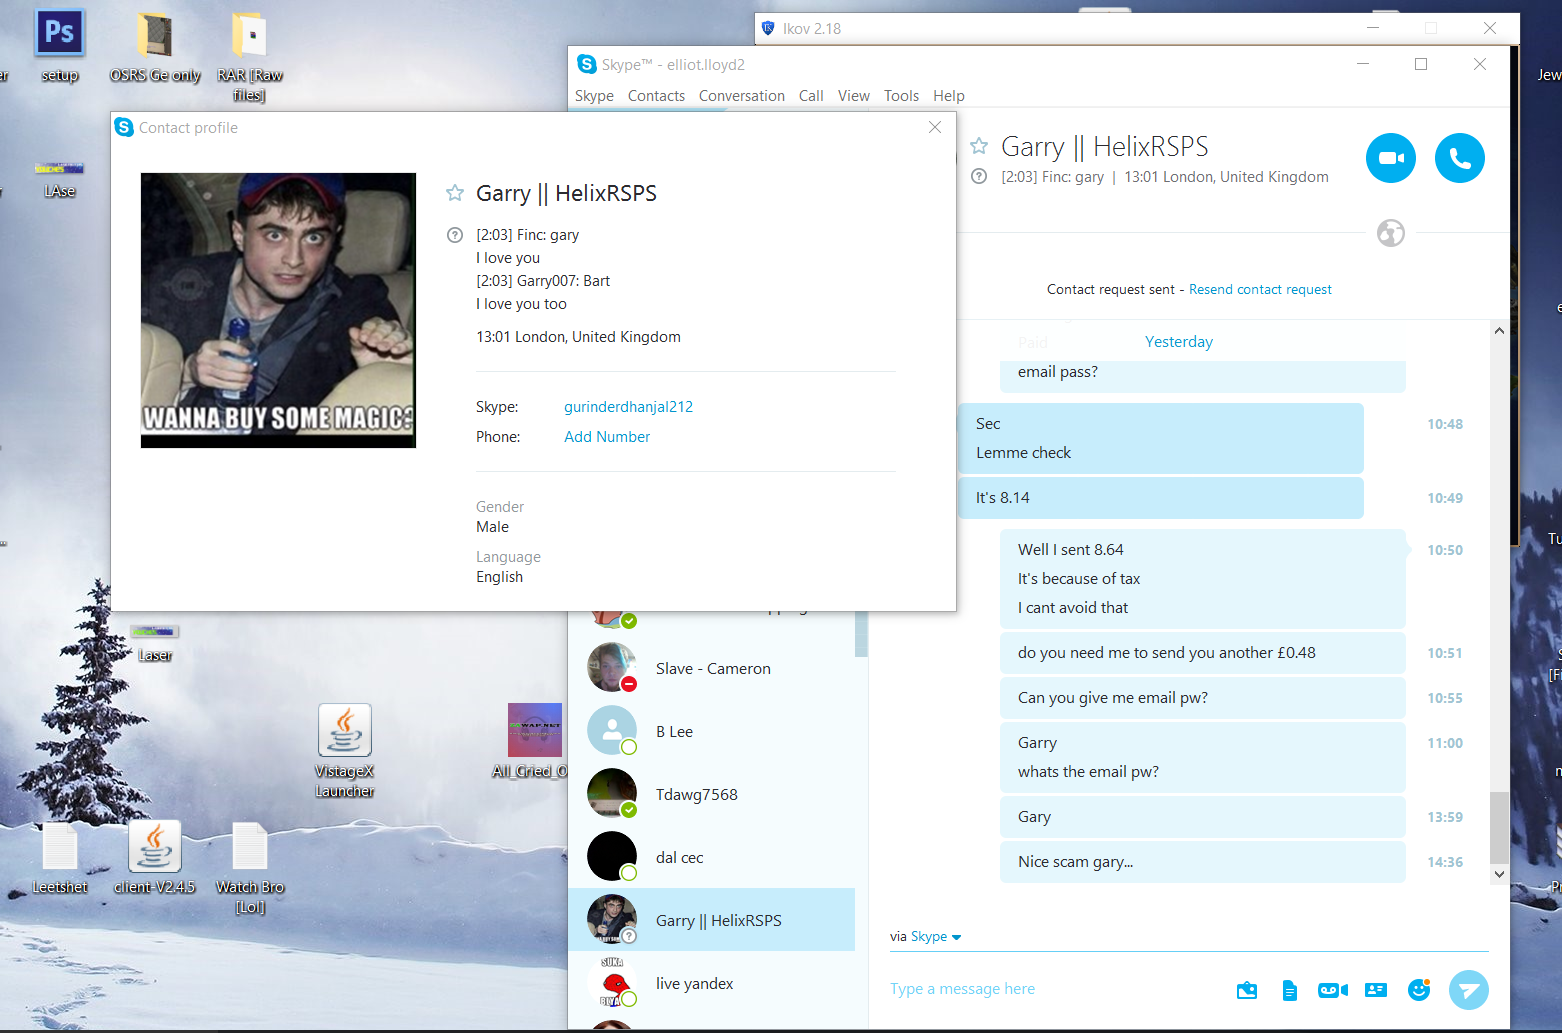Send a video message icon
The image size is (1562, 1033).
(1333, 990)
